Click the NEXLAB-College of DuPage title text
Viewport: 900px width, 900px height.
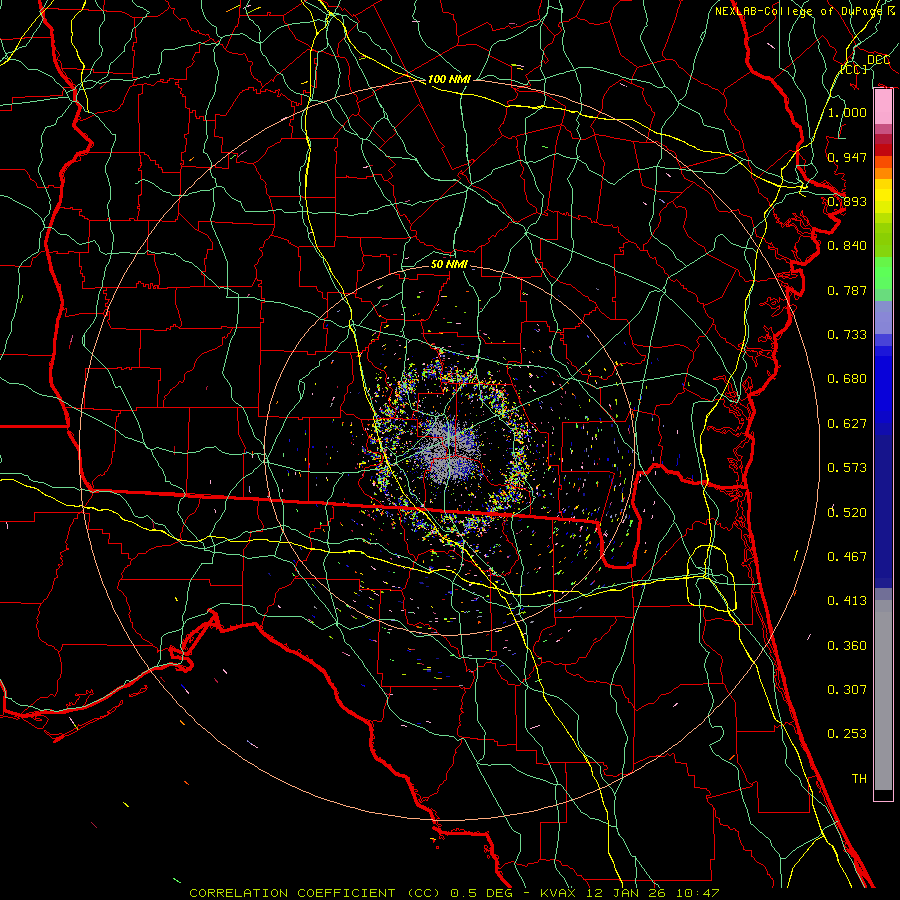click(798, 11)
